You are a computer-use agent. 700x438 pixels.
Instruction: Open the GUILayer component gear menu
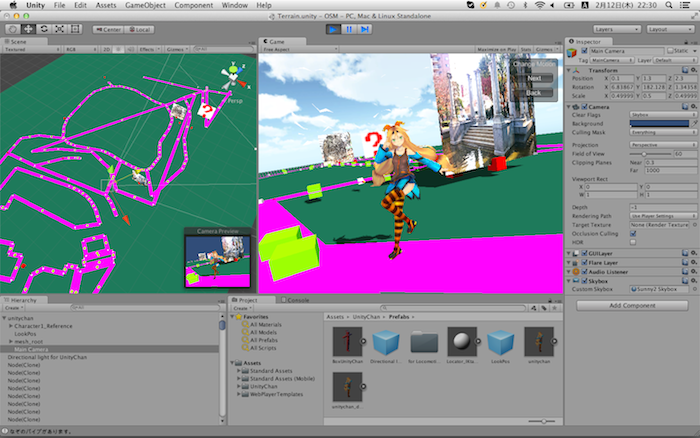tap(693, 253)
